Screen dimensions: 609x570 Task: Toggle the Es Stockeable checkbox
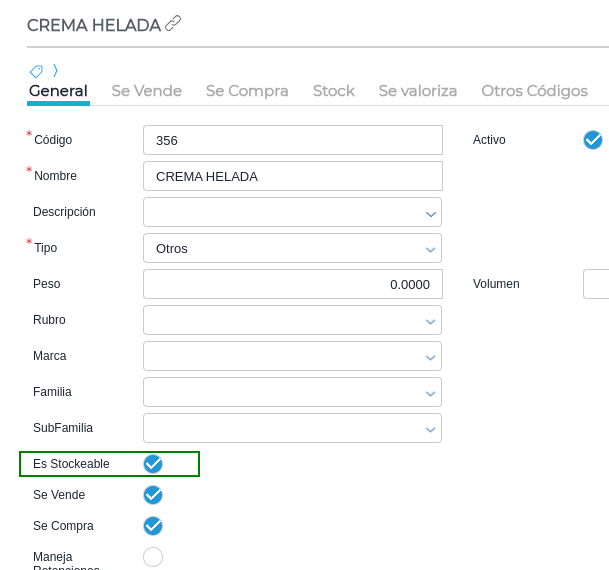[x=153, y=464]
